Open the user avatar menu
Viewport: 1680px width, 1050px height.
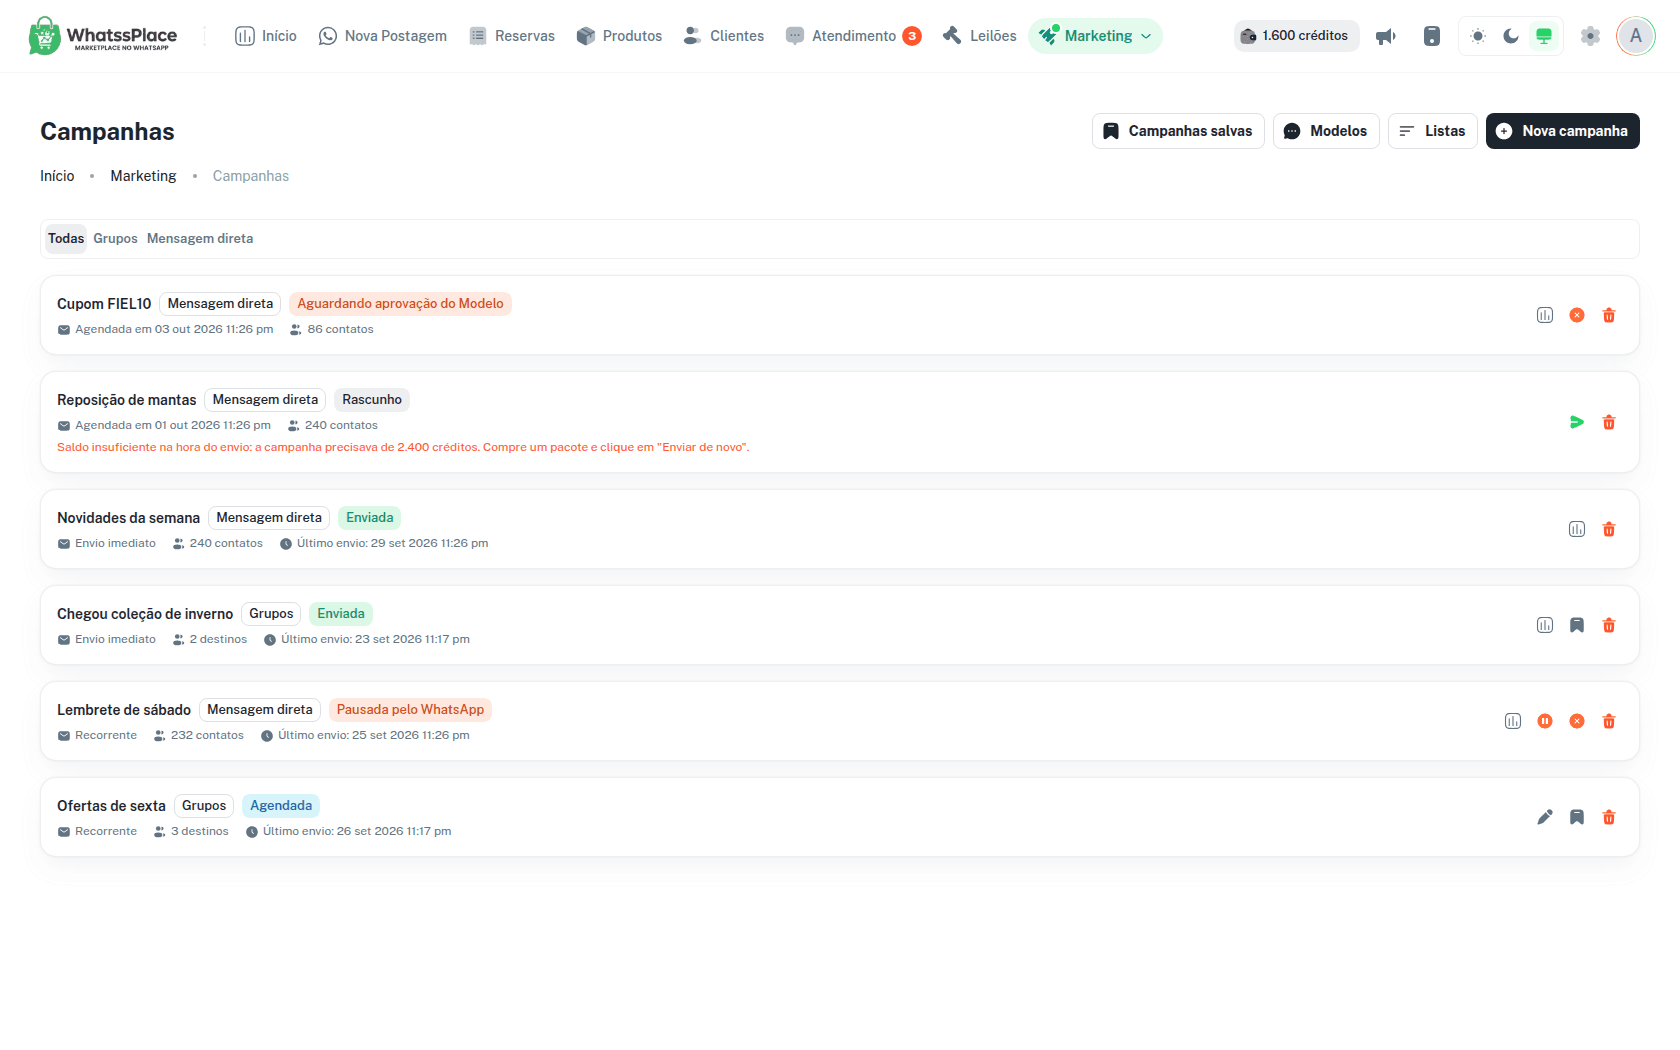(x=1636, y=36)
